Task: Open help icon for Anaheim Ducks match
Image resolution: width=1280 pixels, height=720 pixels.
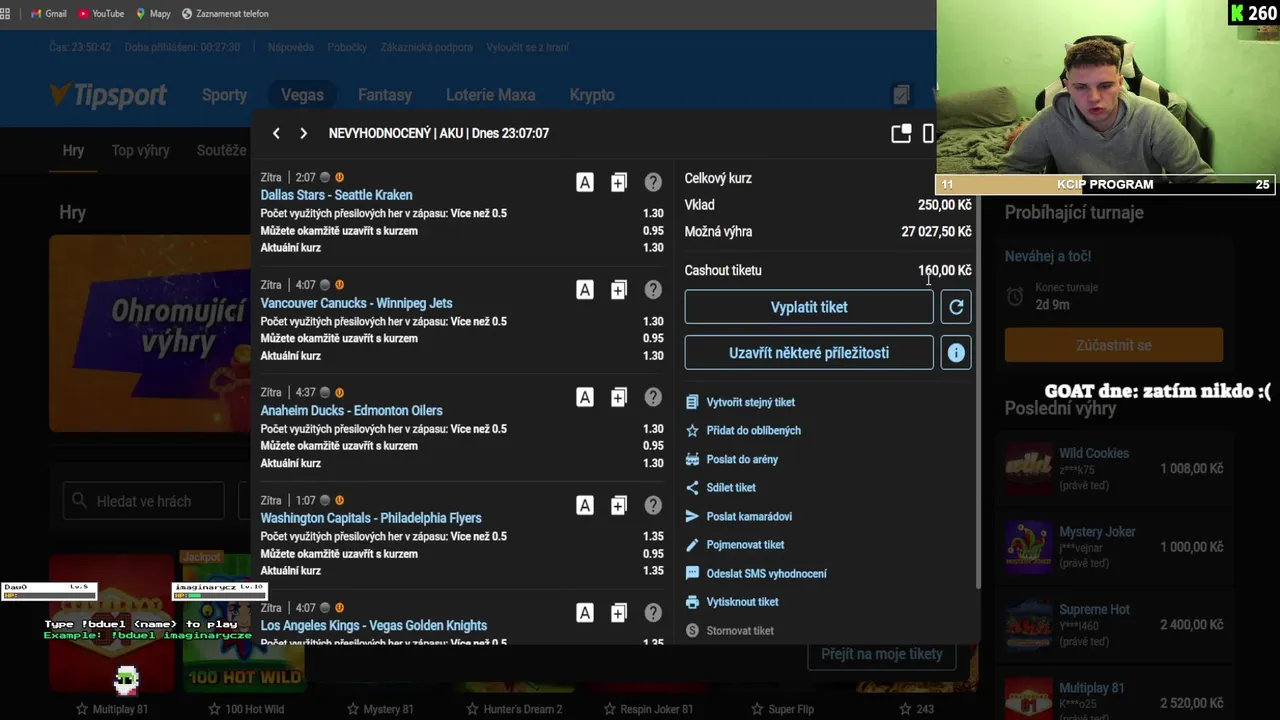Action: click(653, 397)
